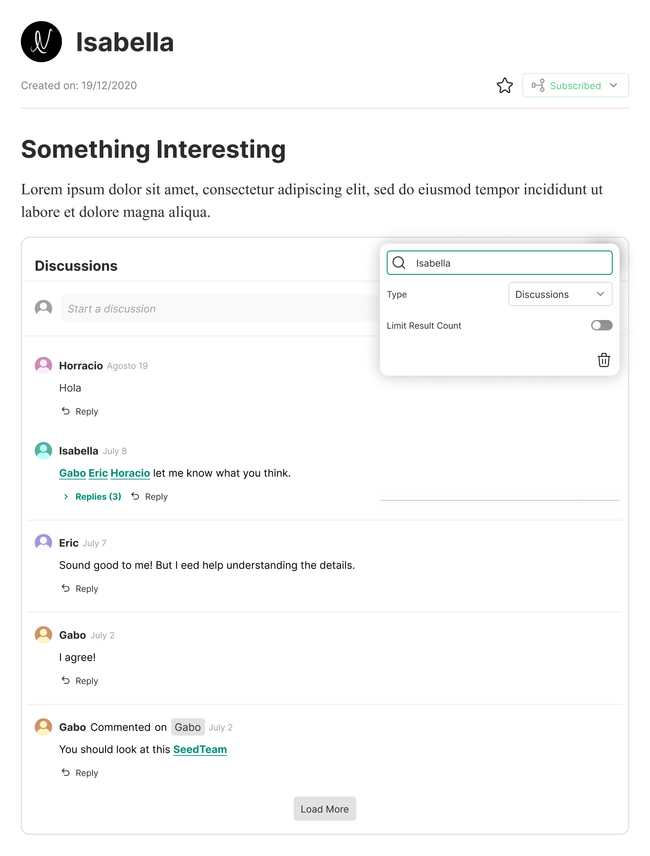Click the star favorite icon
Image resolution: width=650 pixels, height=856 pixels.
click(x=505, y=86)
